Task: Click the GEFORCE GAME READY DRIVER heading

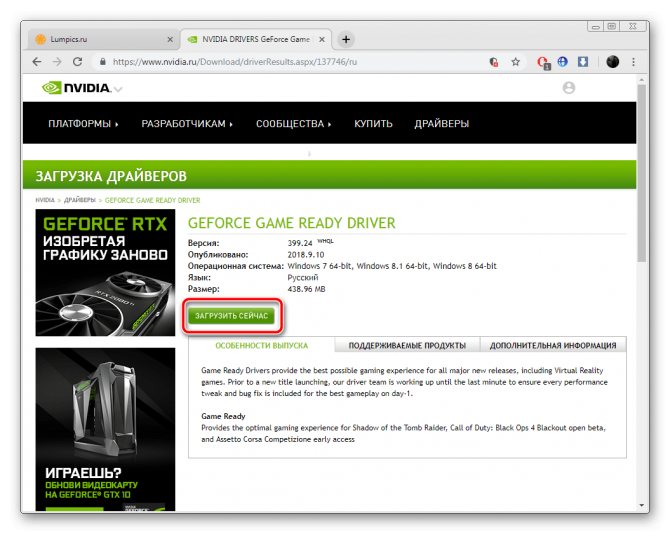Action: coord(292,223)
